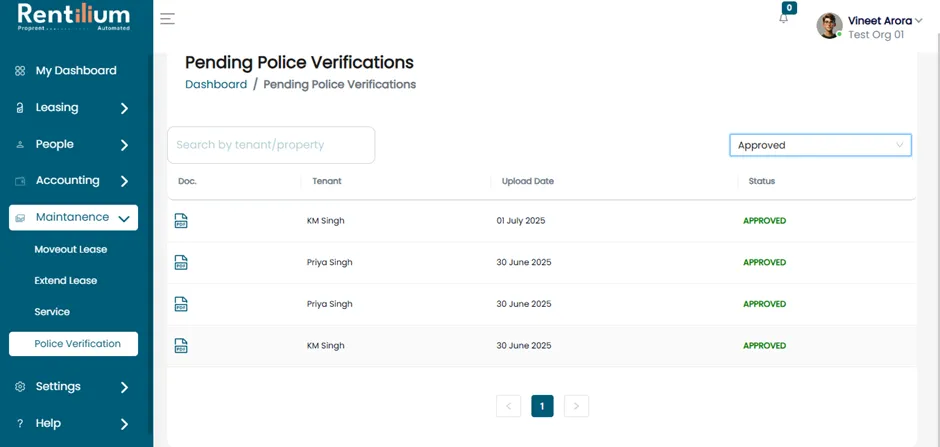Click the Status column header
The width and height of the screenshot is (940, 447).
click(x=761, y=181)
